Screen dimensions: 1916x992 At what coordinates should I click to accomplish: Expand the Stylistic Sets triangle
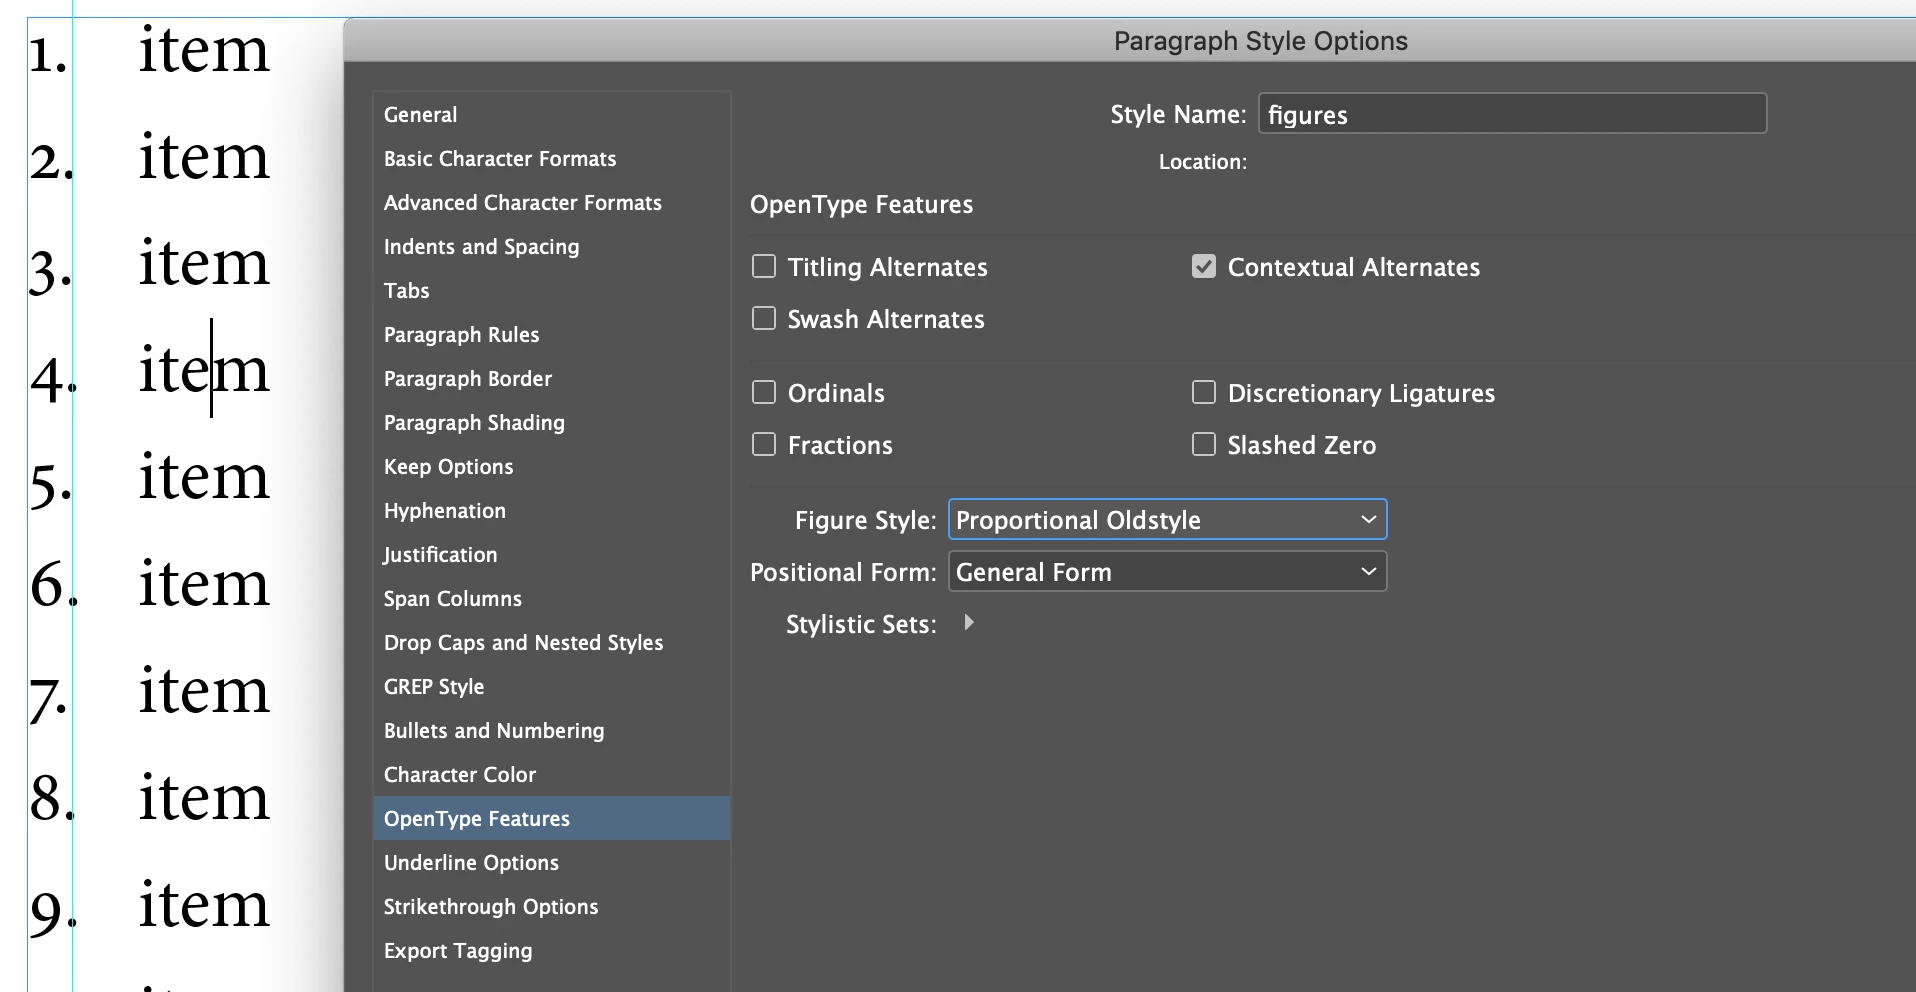[x=968, y=623]
